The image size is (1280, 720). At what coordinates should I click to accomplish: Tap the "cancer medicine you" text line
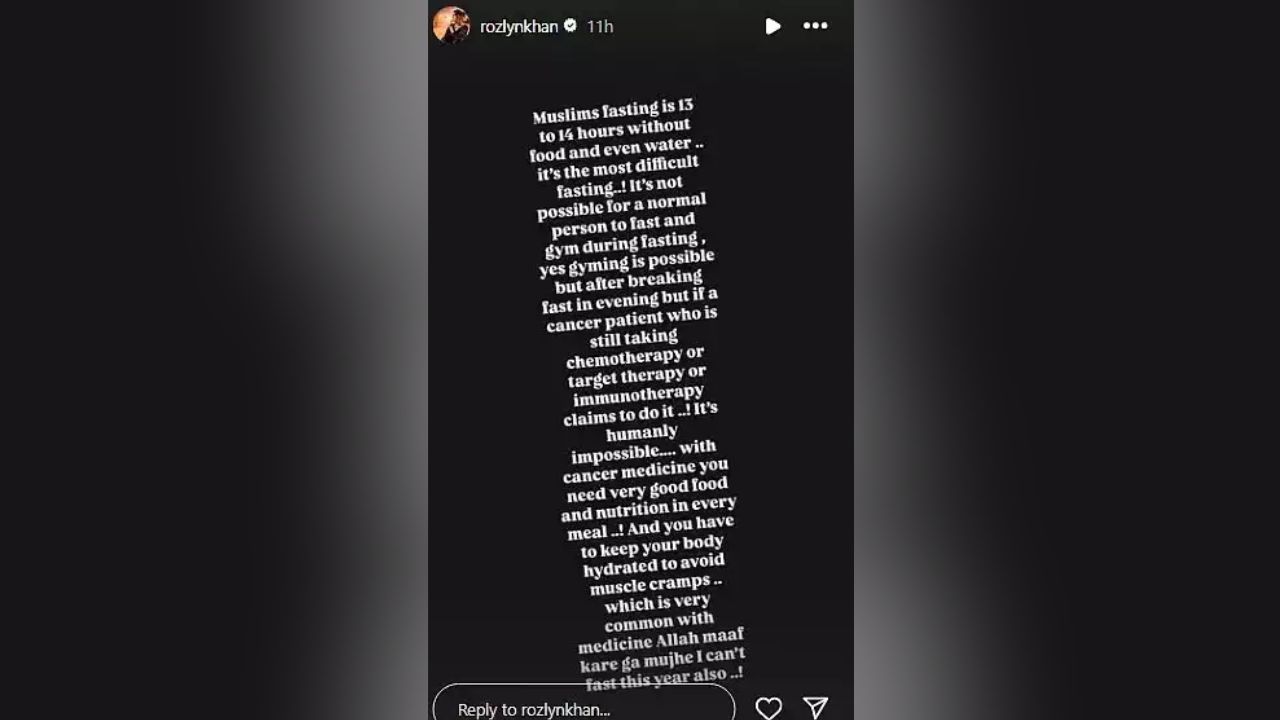coord(646,471)
